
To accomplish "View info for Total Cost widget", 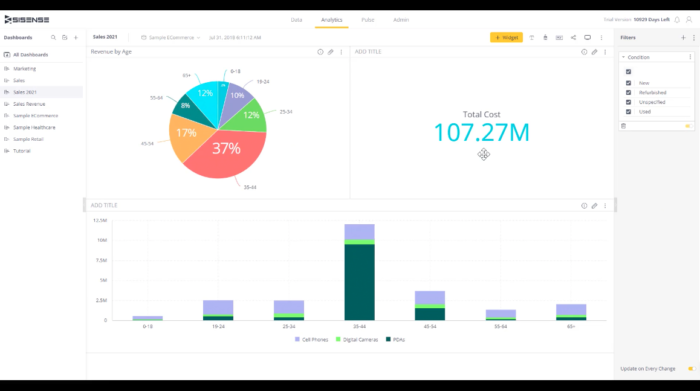I will 584,52.
